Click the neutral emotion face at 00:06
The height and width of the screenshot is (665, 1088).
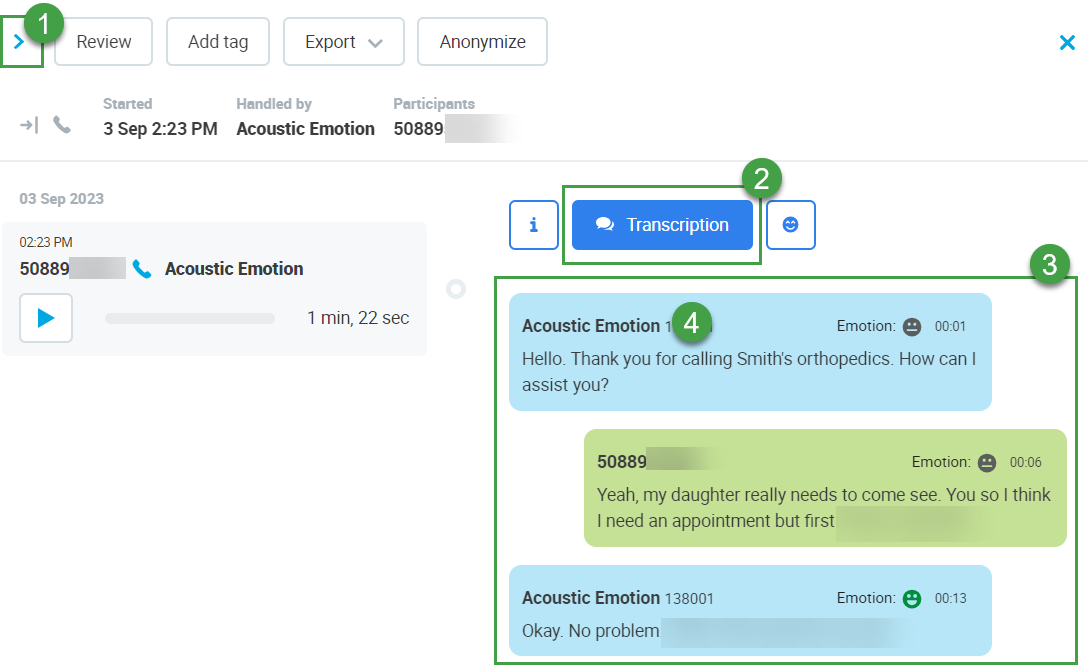tap(986, 462)
